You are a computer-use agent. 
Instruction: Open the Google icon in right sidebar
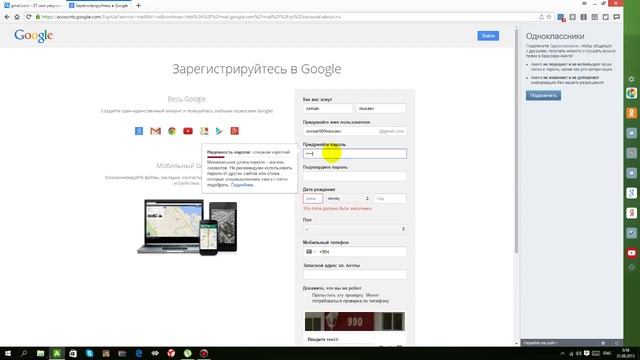(631, 193)
